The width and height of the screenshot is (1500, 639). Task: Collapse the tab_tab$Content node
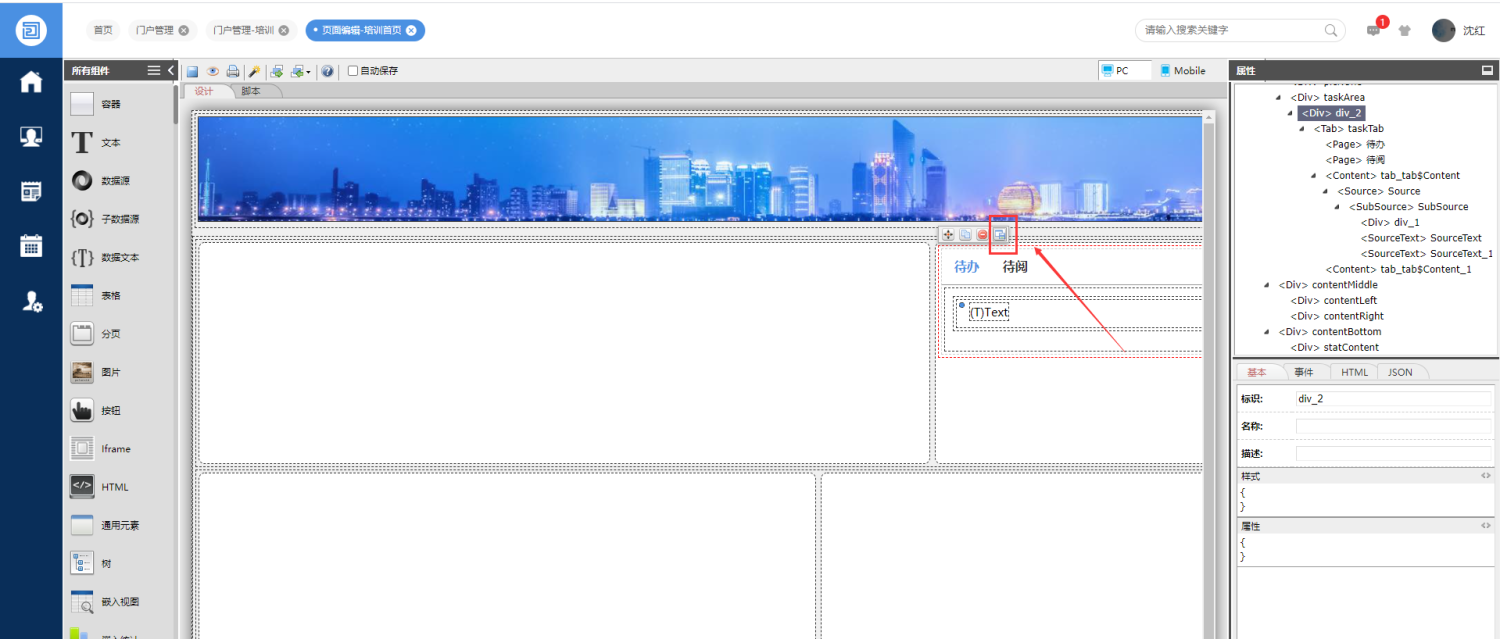point(1314,176)
